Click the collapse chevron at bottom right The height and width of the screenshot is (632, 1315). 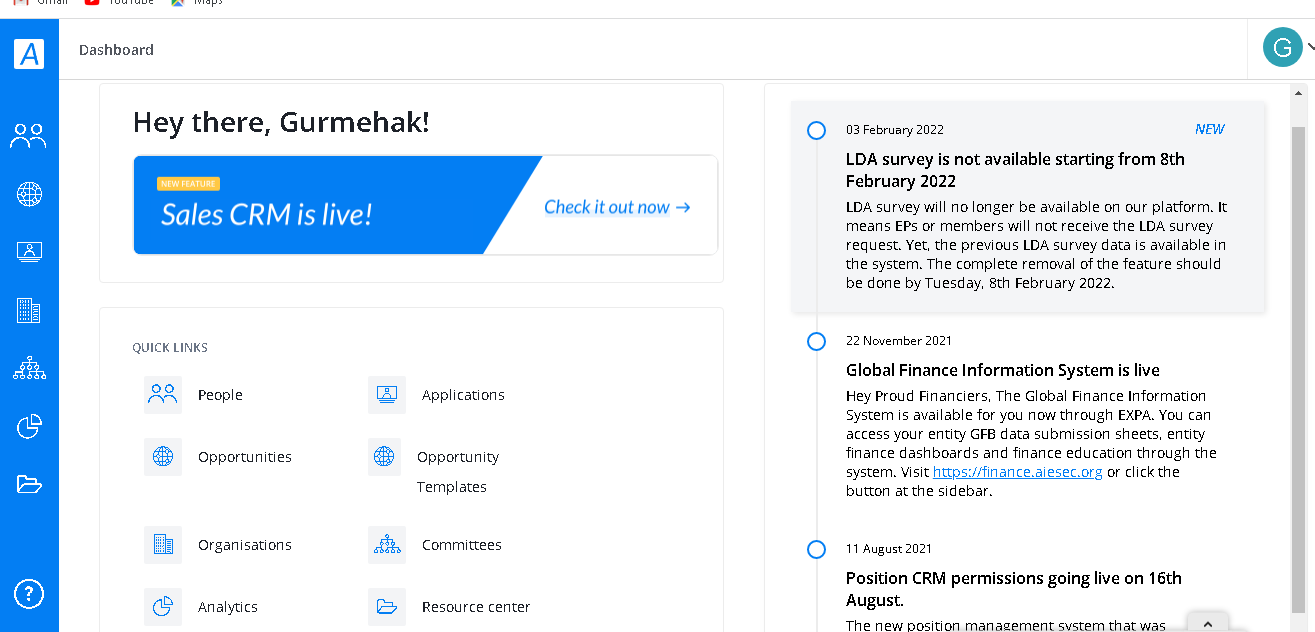click(x=1208, y=623)
